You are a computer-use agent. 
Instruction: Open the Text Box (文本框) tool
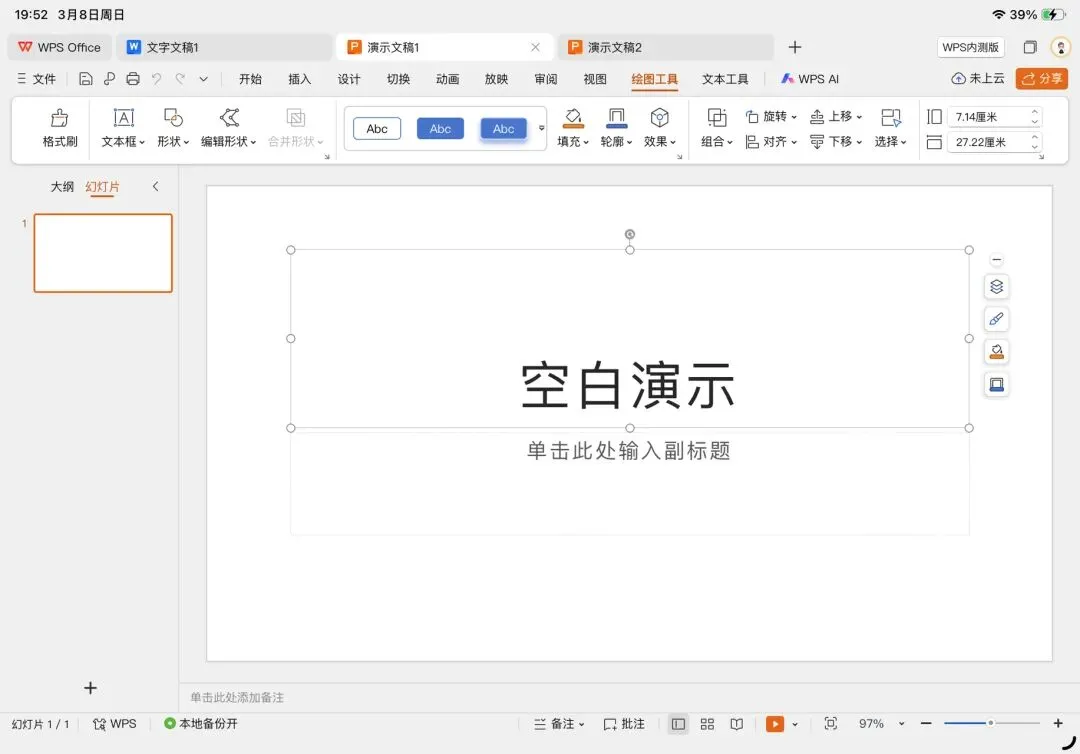(123, 118)
